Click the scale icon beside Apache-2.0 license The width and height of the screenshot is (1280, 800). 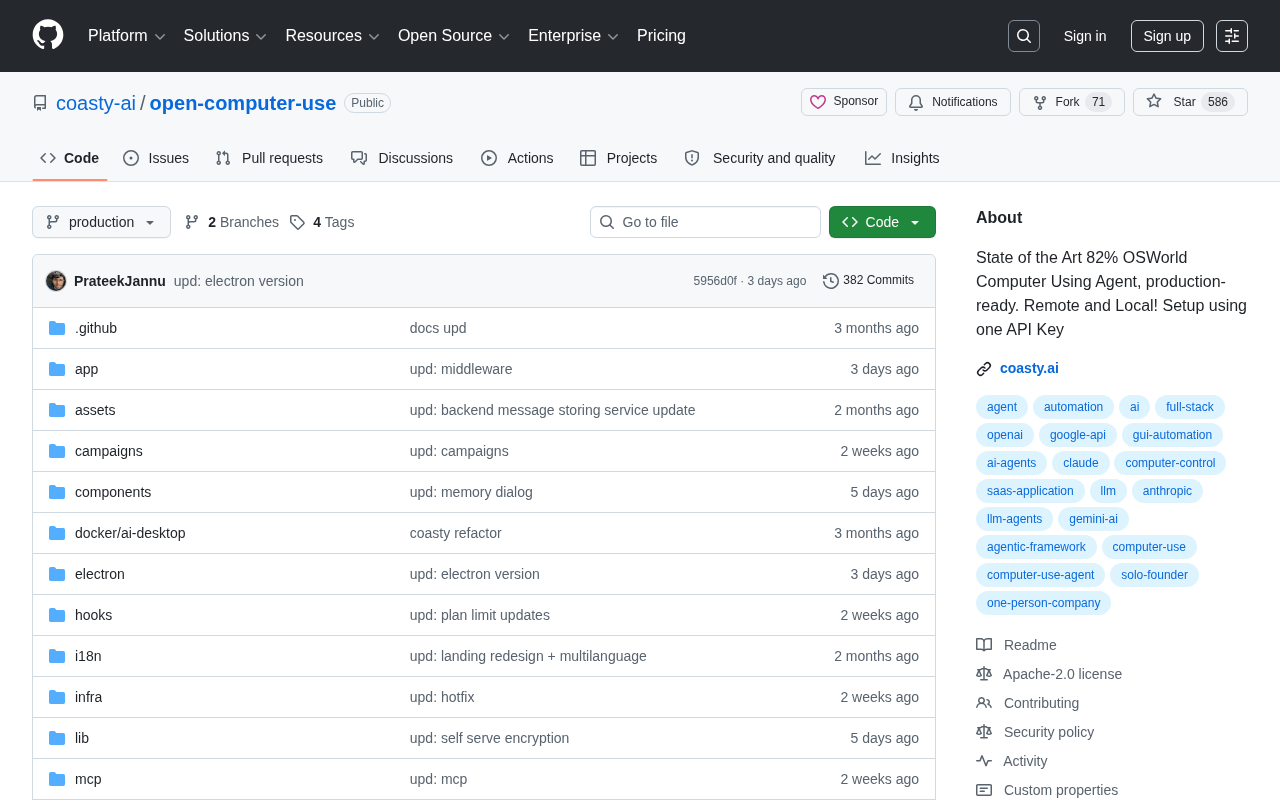tap(984, 674)
